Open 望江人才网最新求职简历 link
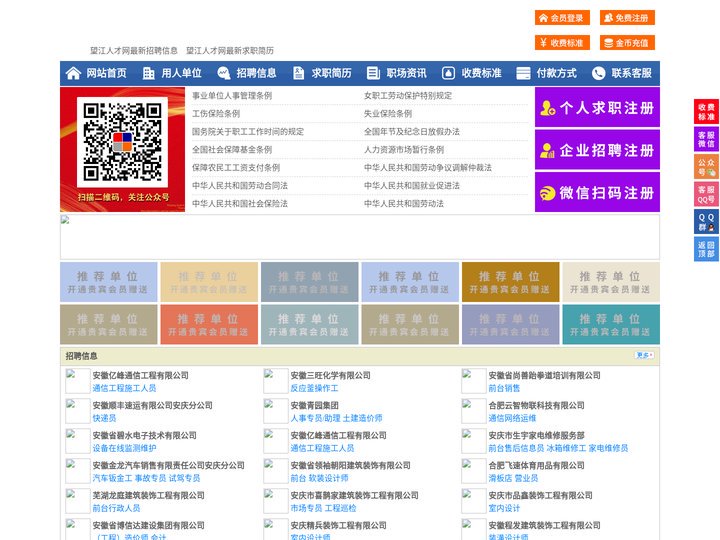Viewport: 720px width, 540px height. pos(230,51)
